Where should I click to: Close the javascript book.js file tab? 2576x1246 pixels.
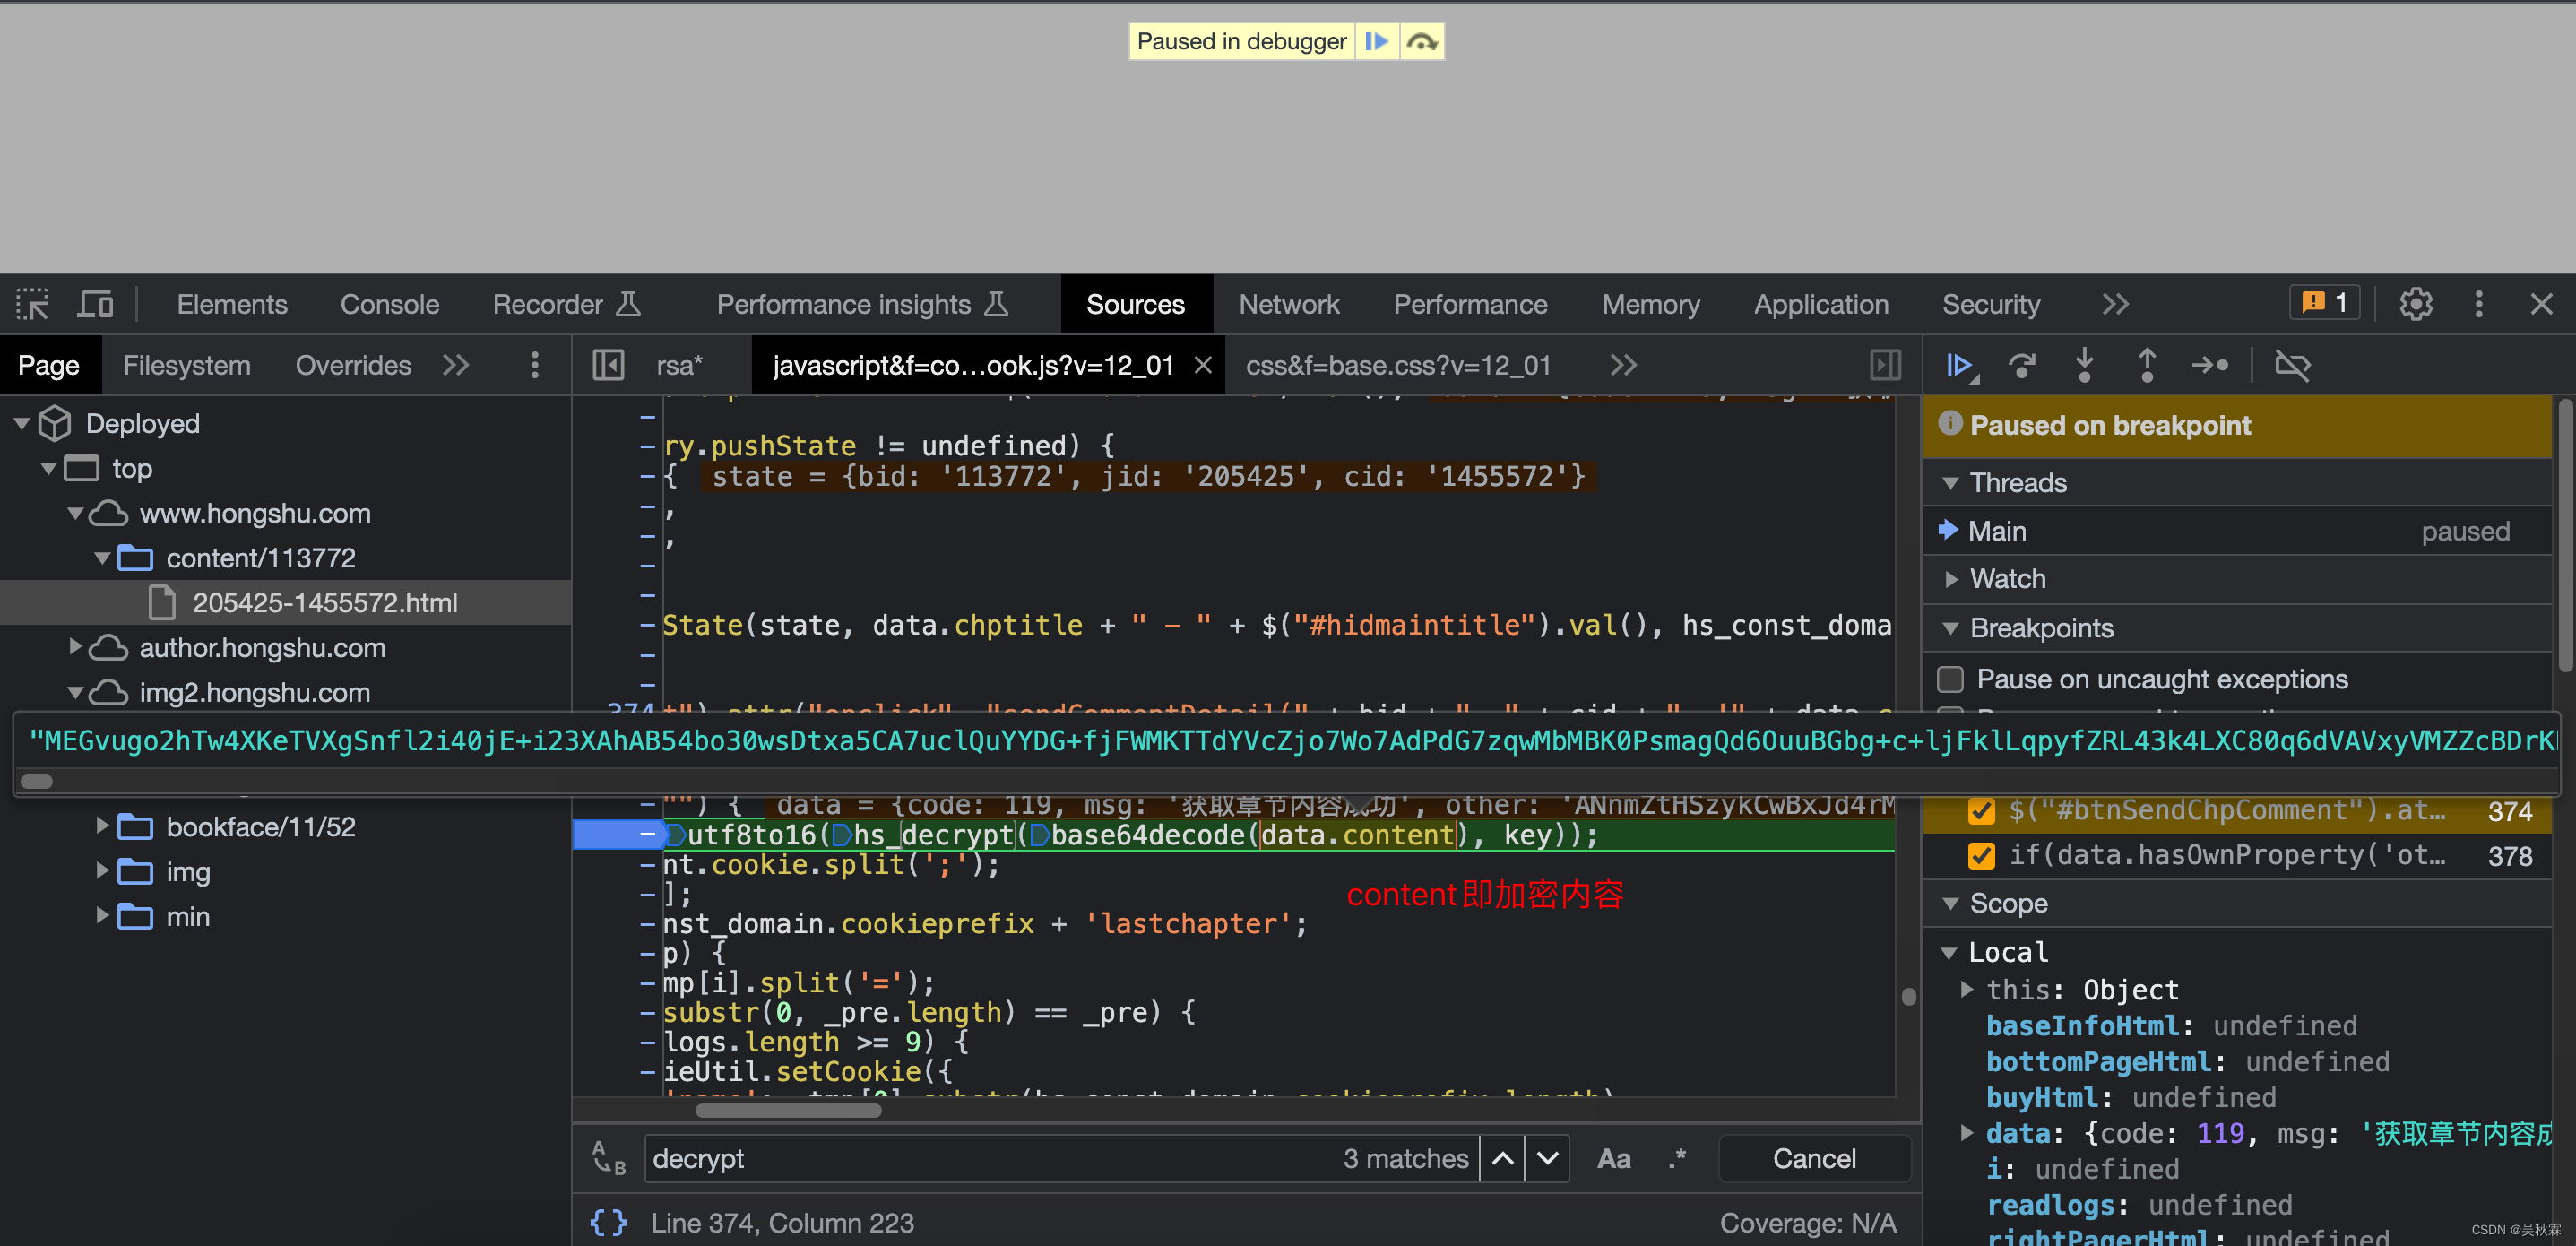1203,365
